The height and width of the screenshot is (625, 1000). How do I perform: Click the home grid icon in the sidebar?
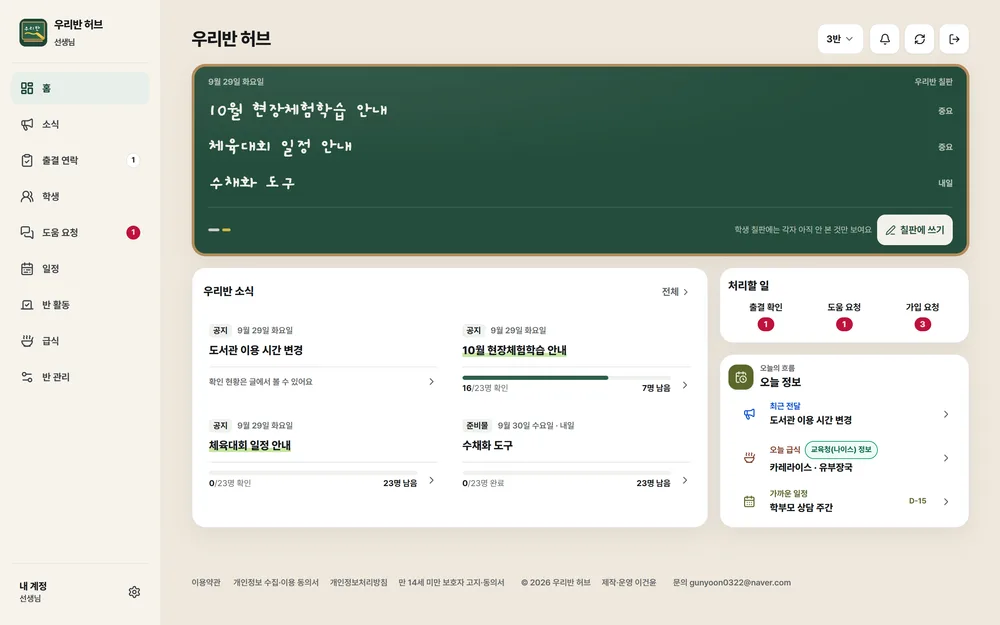point(27,88)
